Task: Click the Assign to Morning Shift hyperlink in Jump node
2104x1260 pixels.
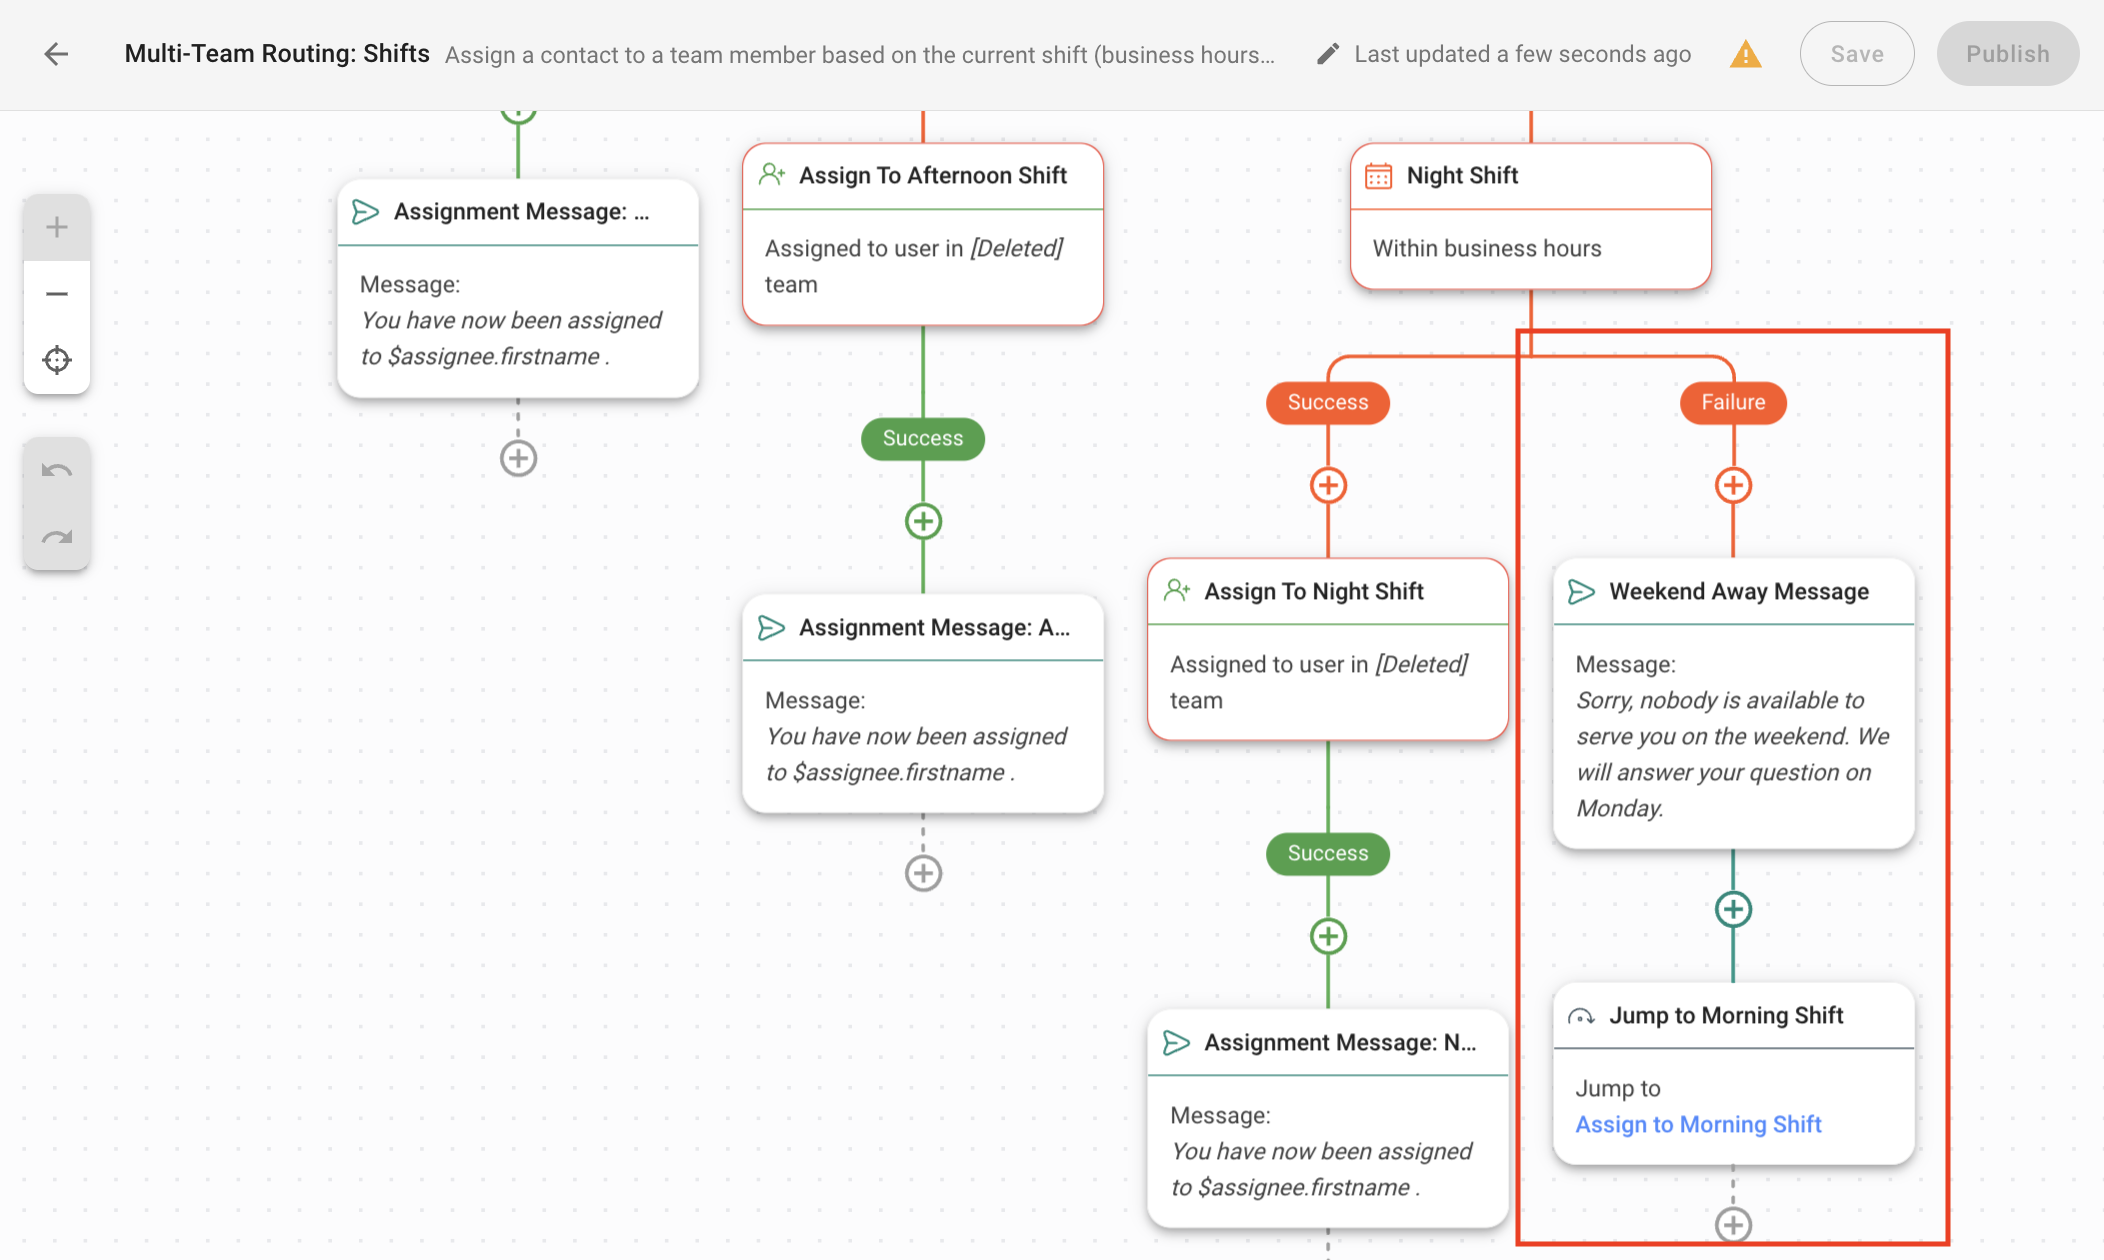Action: point(1699,1122)
